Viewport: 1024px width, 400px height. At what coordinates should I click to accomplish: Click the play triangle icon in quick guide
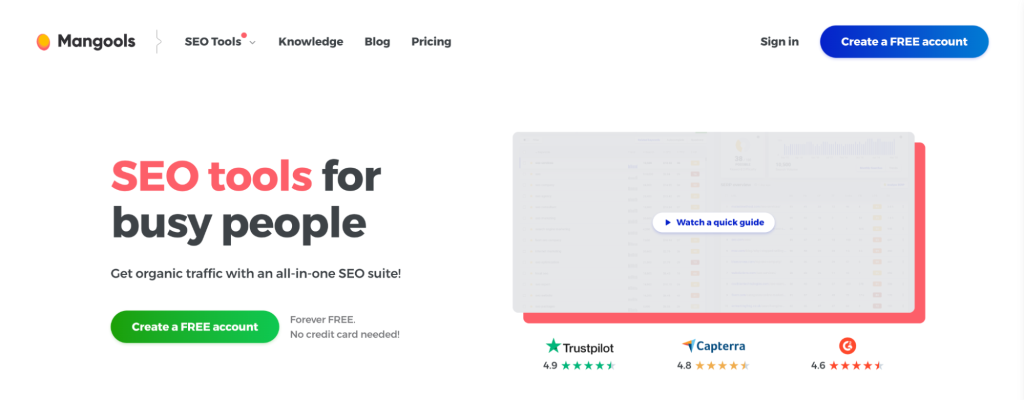click(668, 222)
